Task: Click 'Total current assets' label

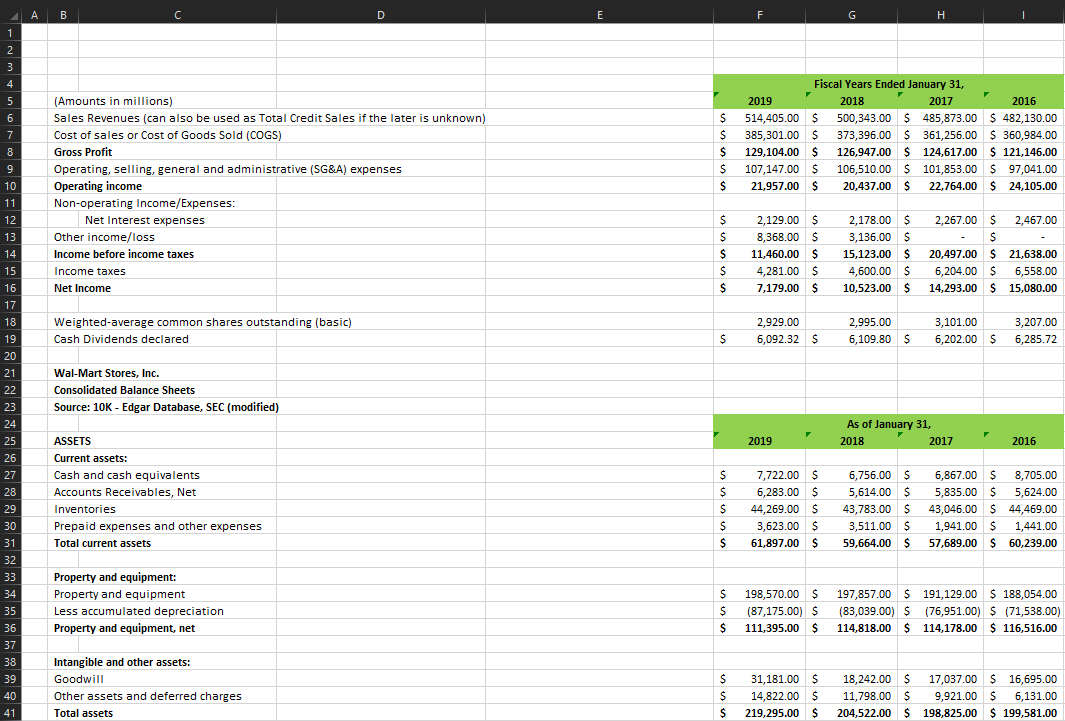Action: coord(103,542)
